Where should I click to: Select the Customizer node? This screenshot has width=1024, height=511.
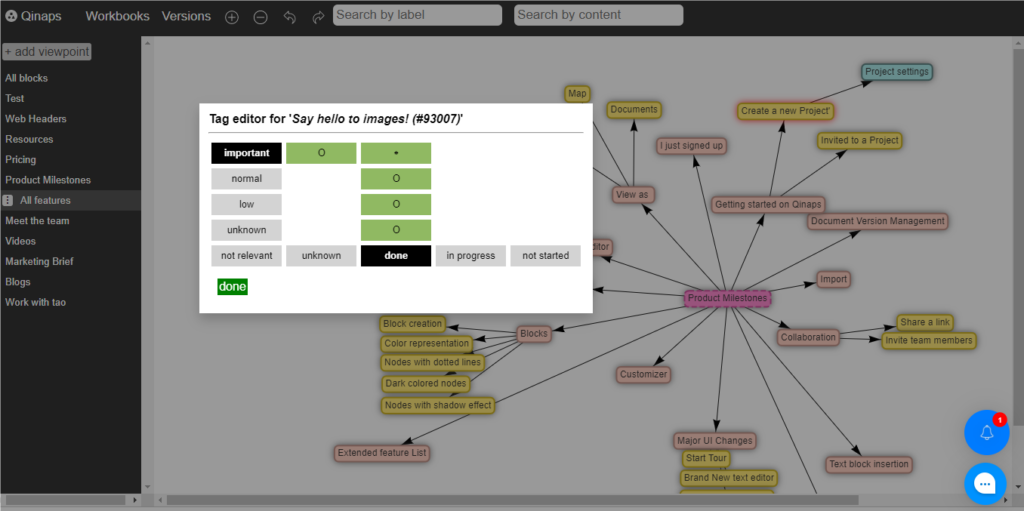click(x=643, y=374)
